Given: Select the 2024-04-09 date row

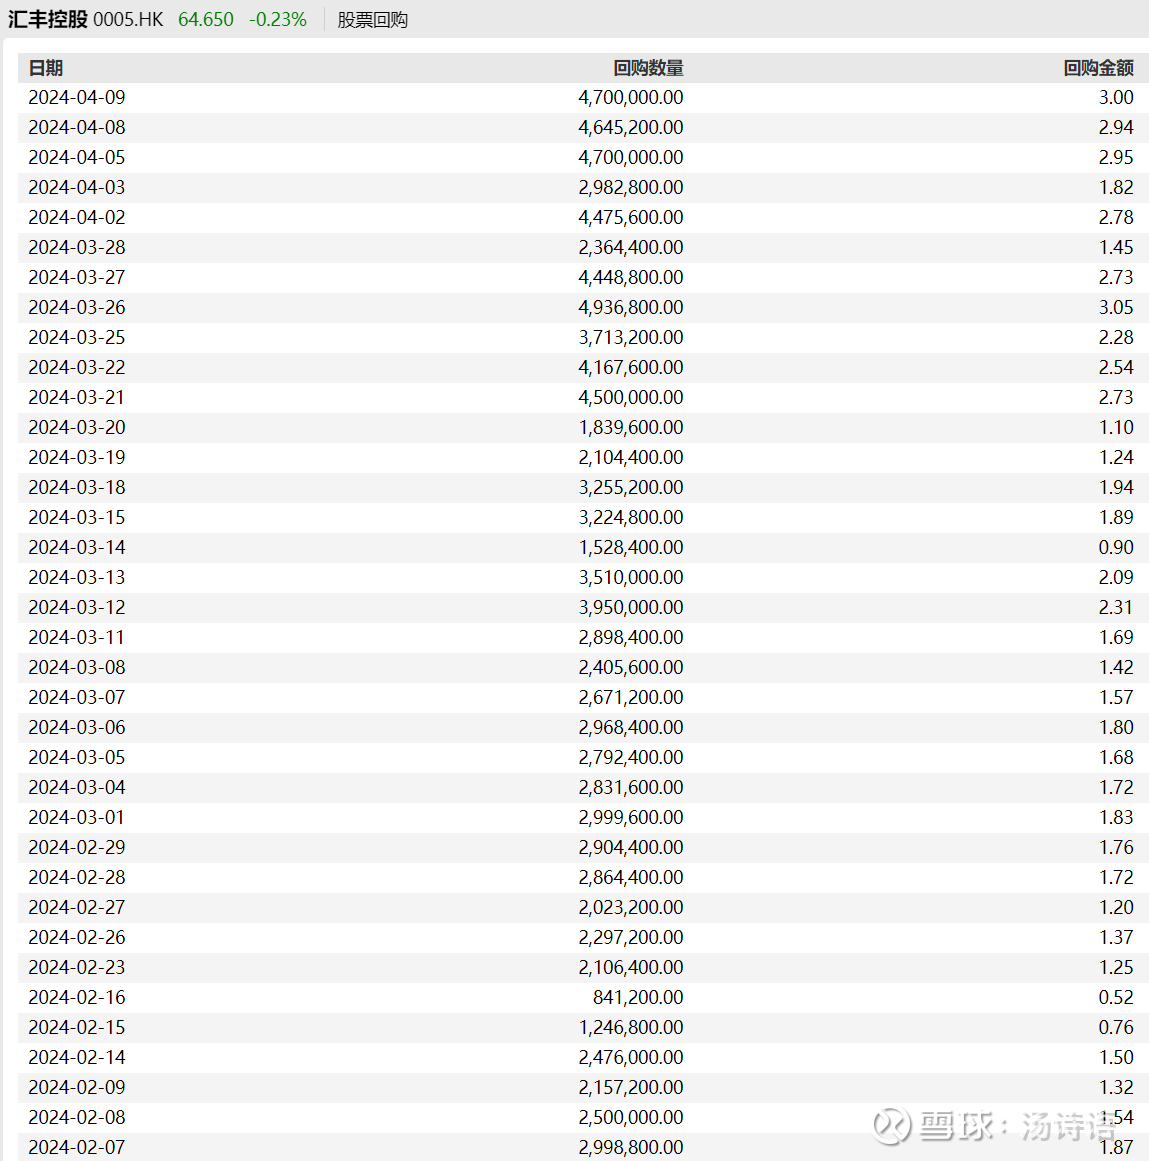Looking at the screenshot, I should (x=77, y=97).
